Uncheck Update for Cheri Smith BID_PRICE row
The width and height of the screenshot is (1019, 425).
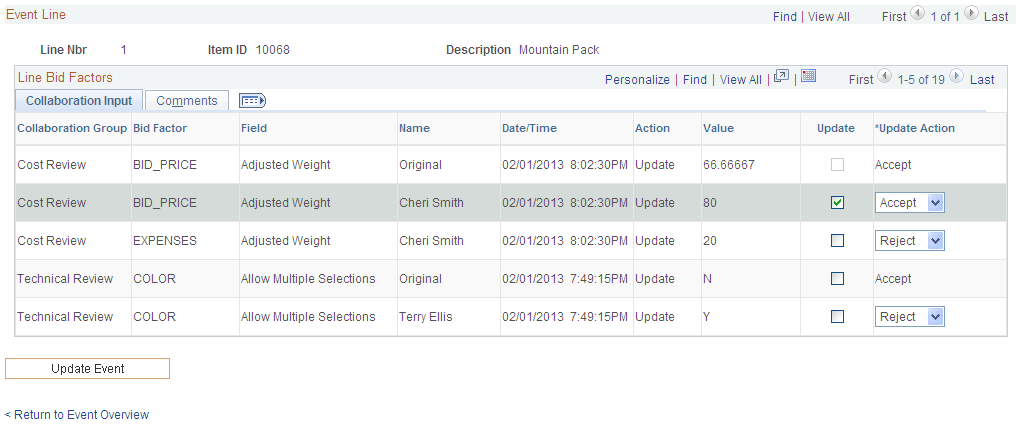pyautogui.click(x=838, y=203)
